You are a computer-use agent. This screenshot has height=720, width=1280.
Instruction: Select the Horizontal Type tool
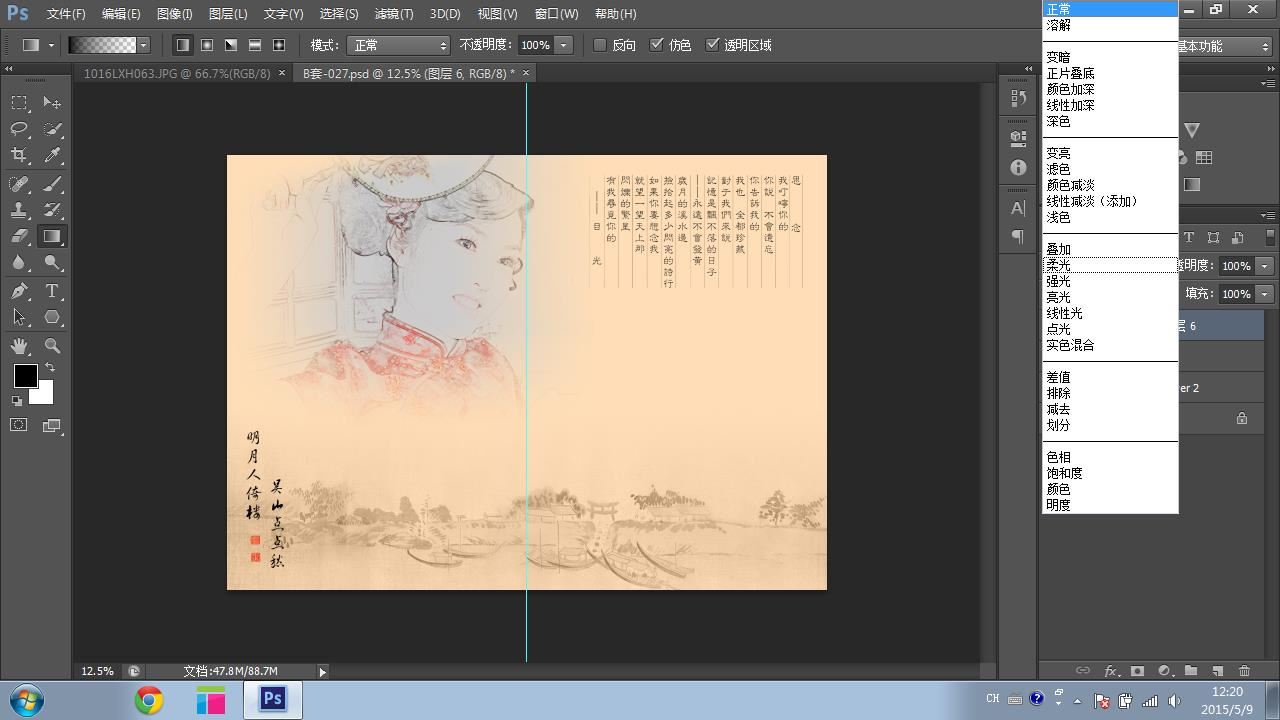pos(52,291)
